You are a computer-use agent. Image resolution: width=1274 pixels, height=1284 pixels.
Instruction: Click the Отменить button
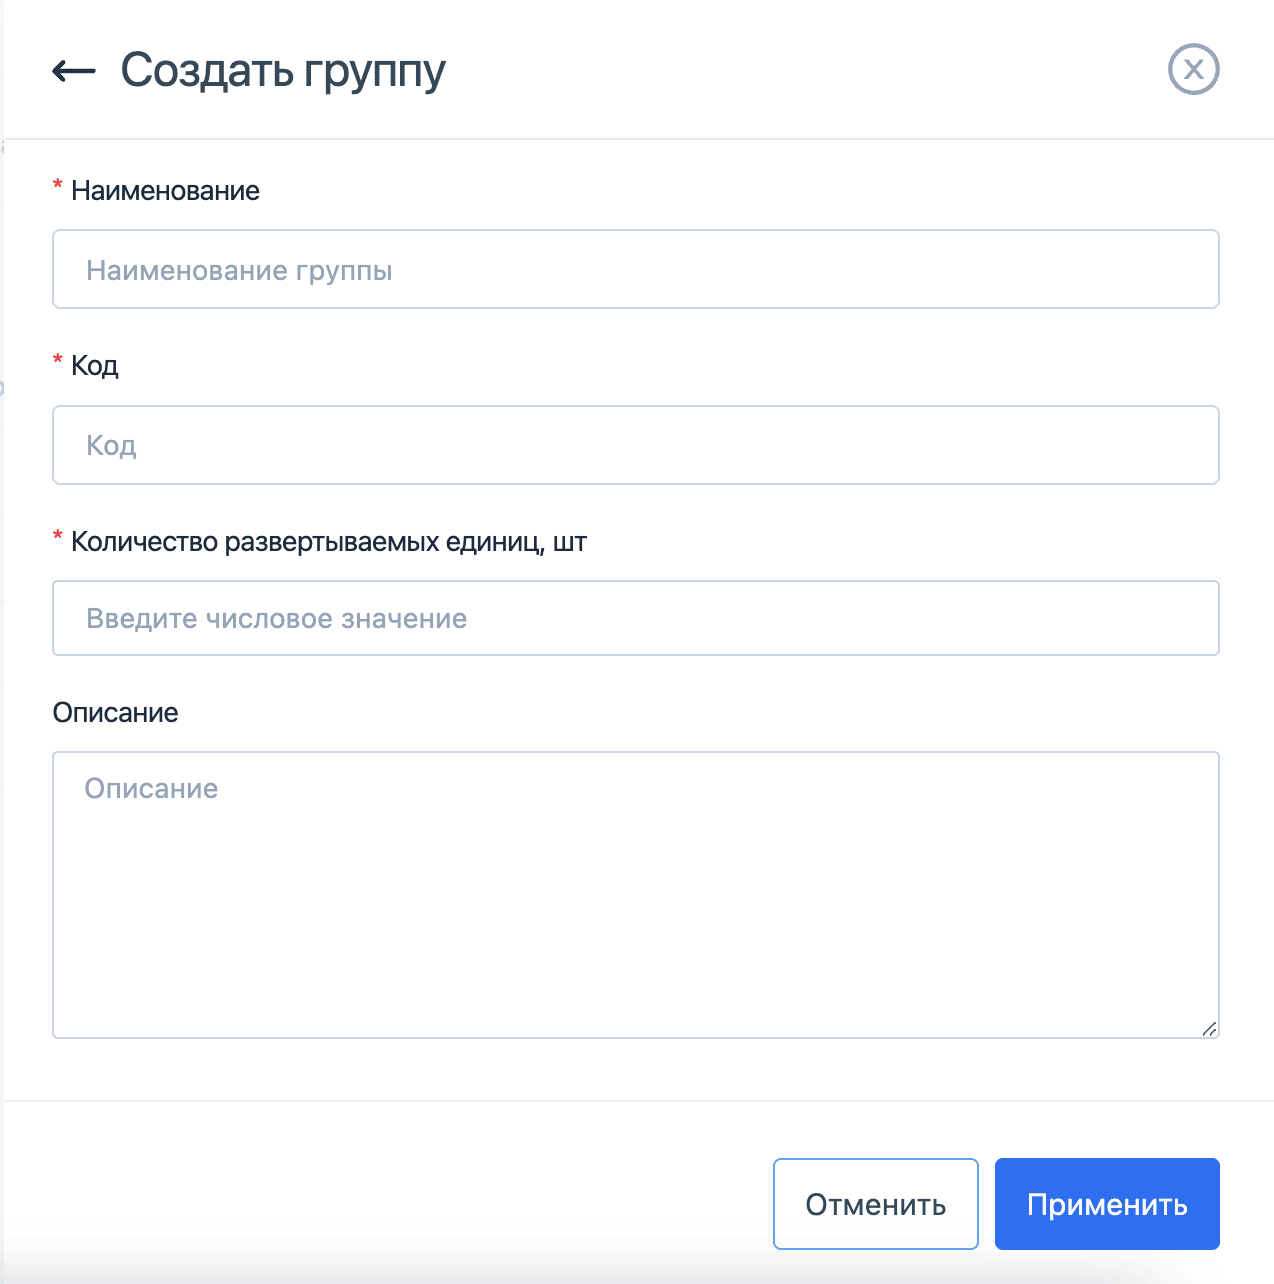[x=875, y=1204]
